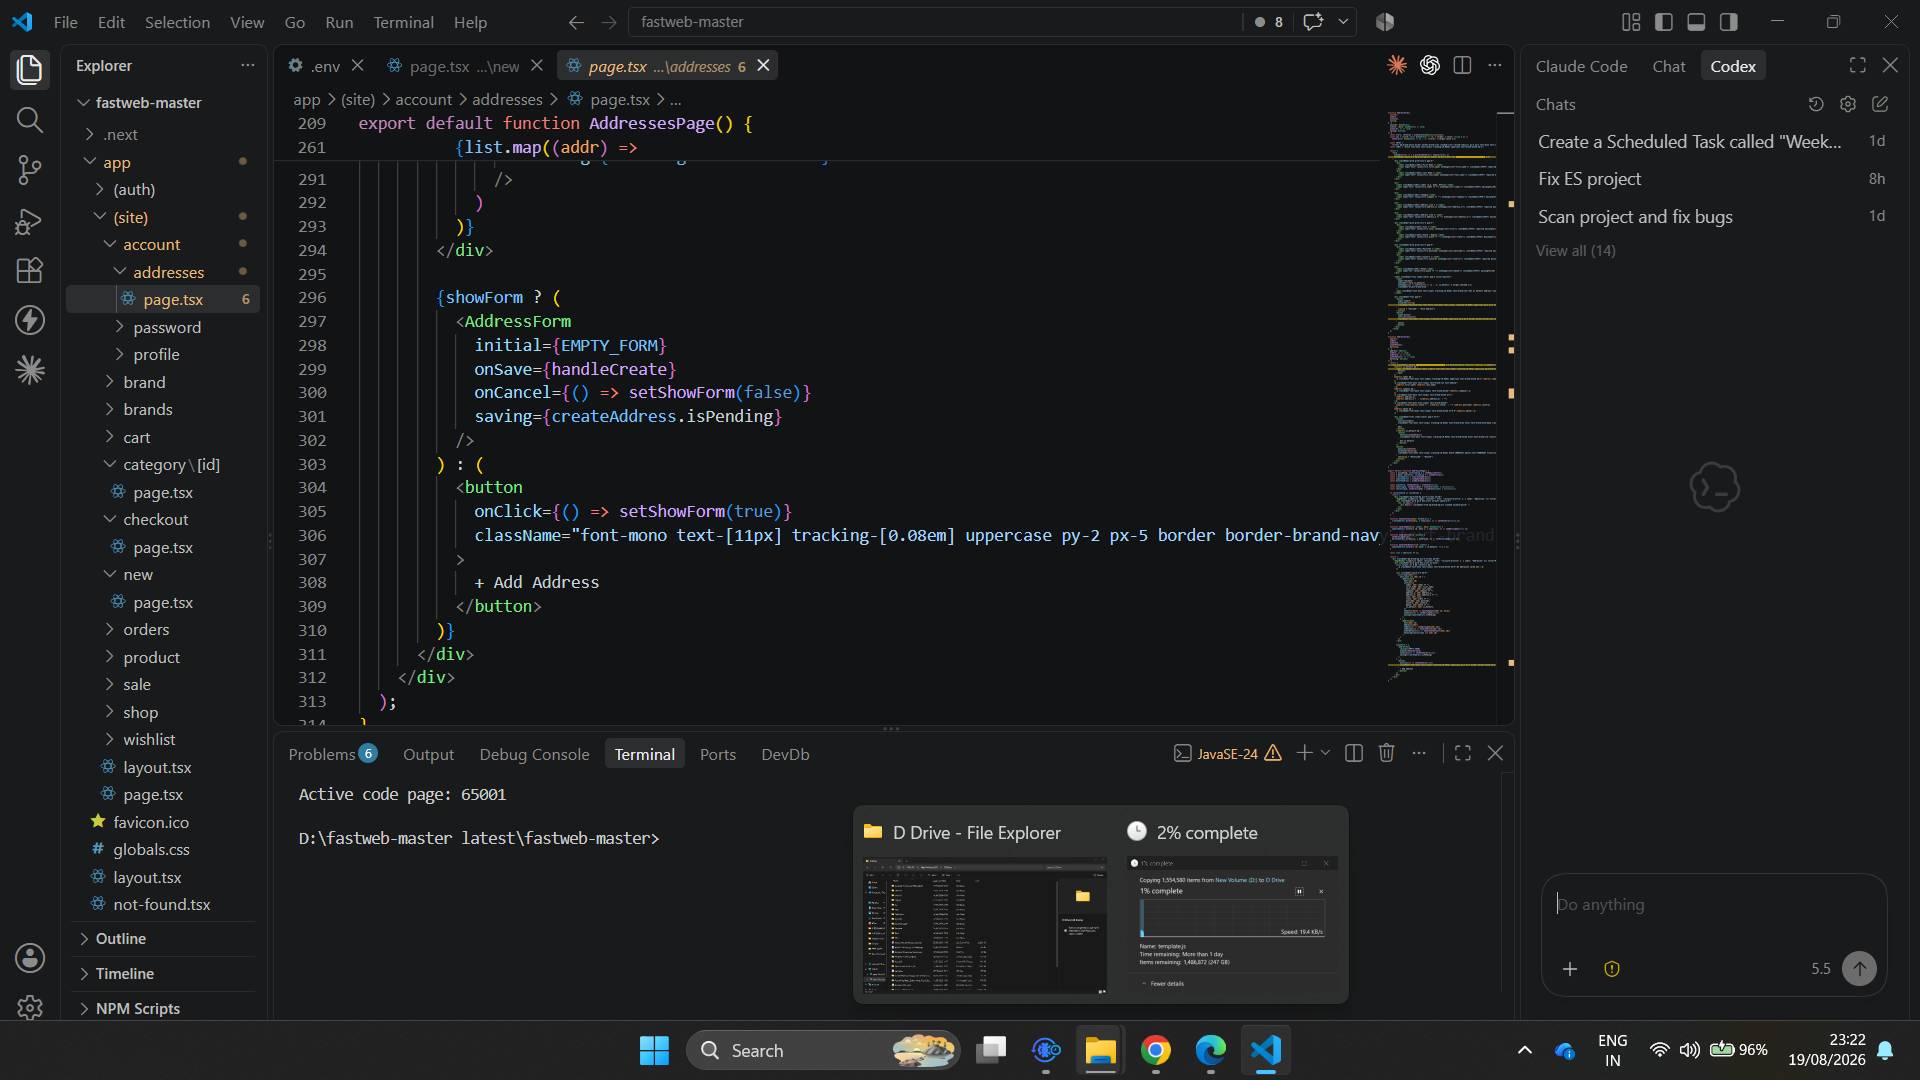Open the Source Control view
The width and height of the screenshot is (1920, 1080).
click(30, 169)
